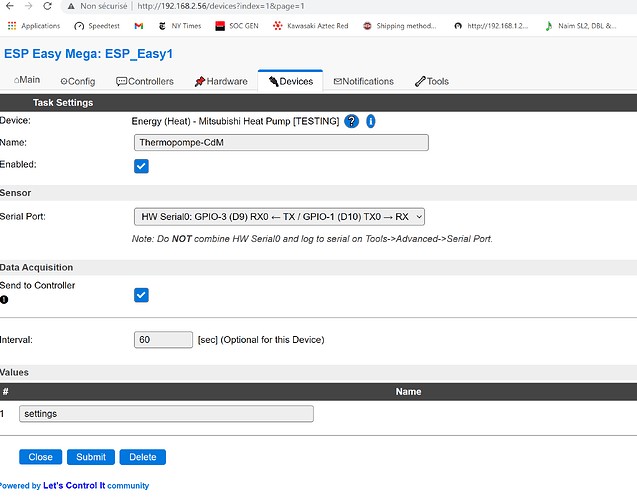Click the ESP Easy Mega: ESP_Easy1 title
Screen dimensions: 637x500
[x=89, y=54]
